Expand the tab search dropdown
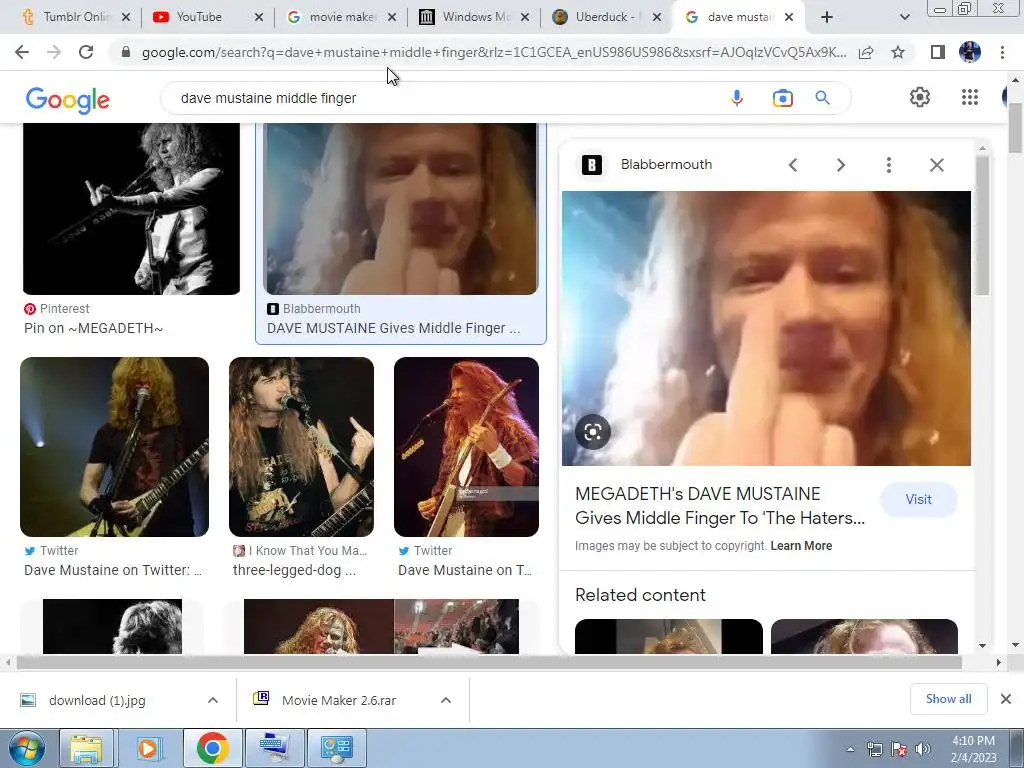The width and height of the screenshot is (1024, 768). pyautogui.click(x=904, y=17)
